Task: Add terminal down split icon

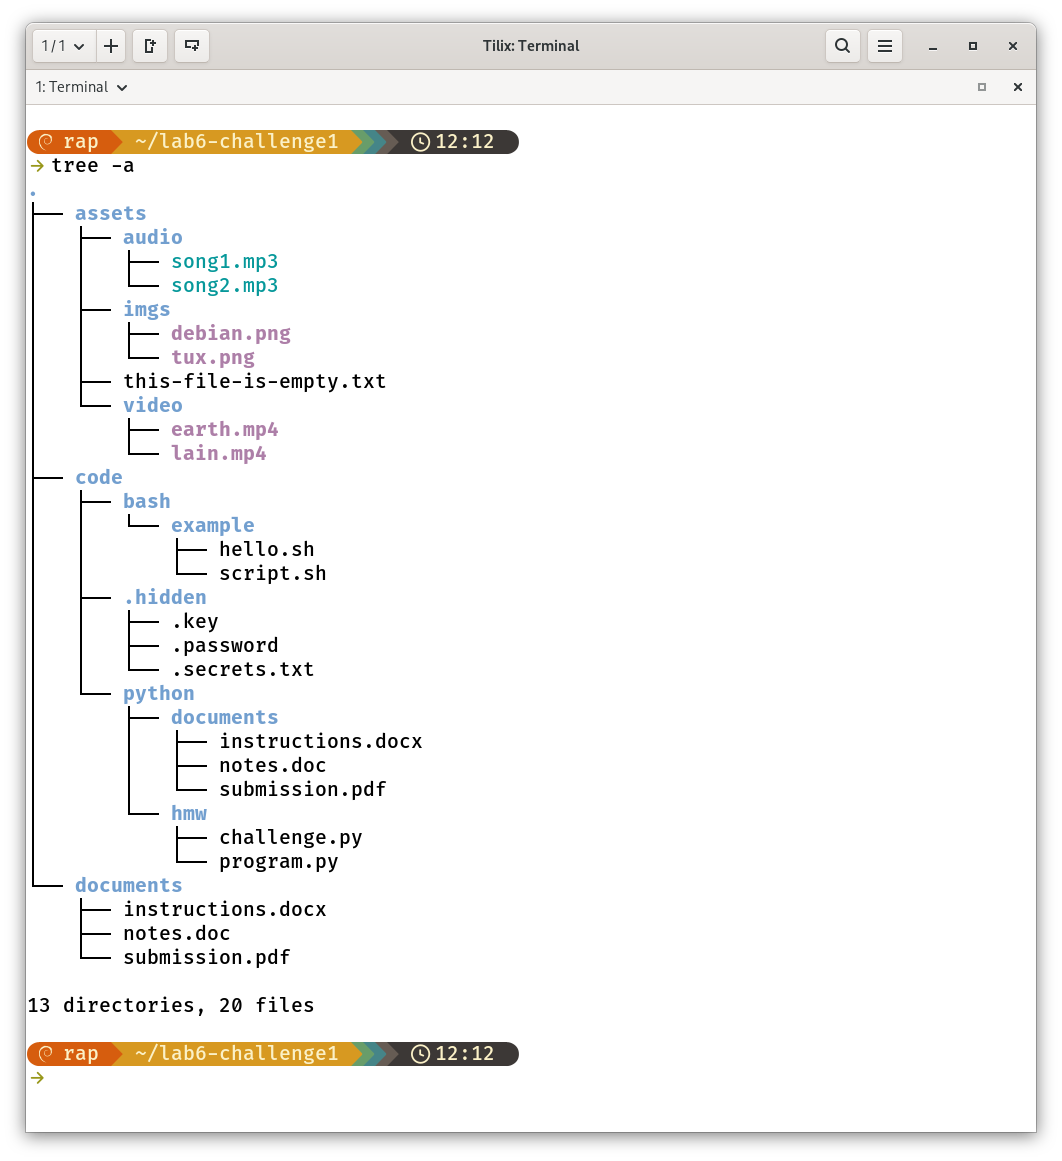Action: tap(192, 46)
